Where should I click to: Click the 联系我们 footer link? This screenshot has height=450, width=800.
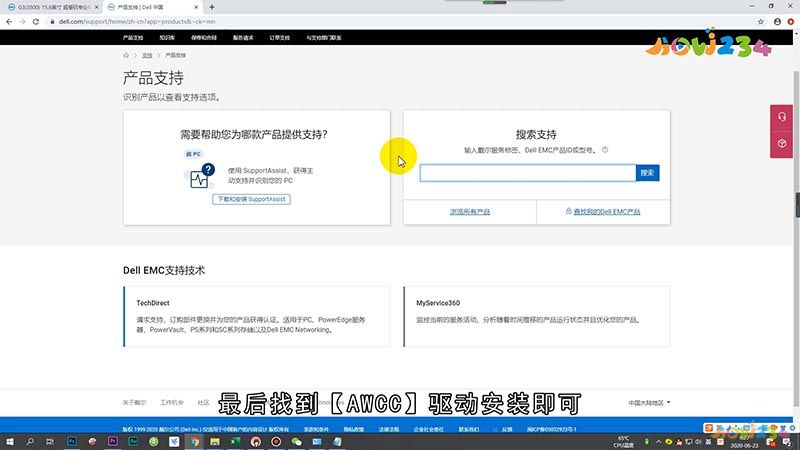click(468, 430)
